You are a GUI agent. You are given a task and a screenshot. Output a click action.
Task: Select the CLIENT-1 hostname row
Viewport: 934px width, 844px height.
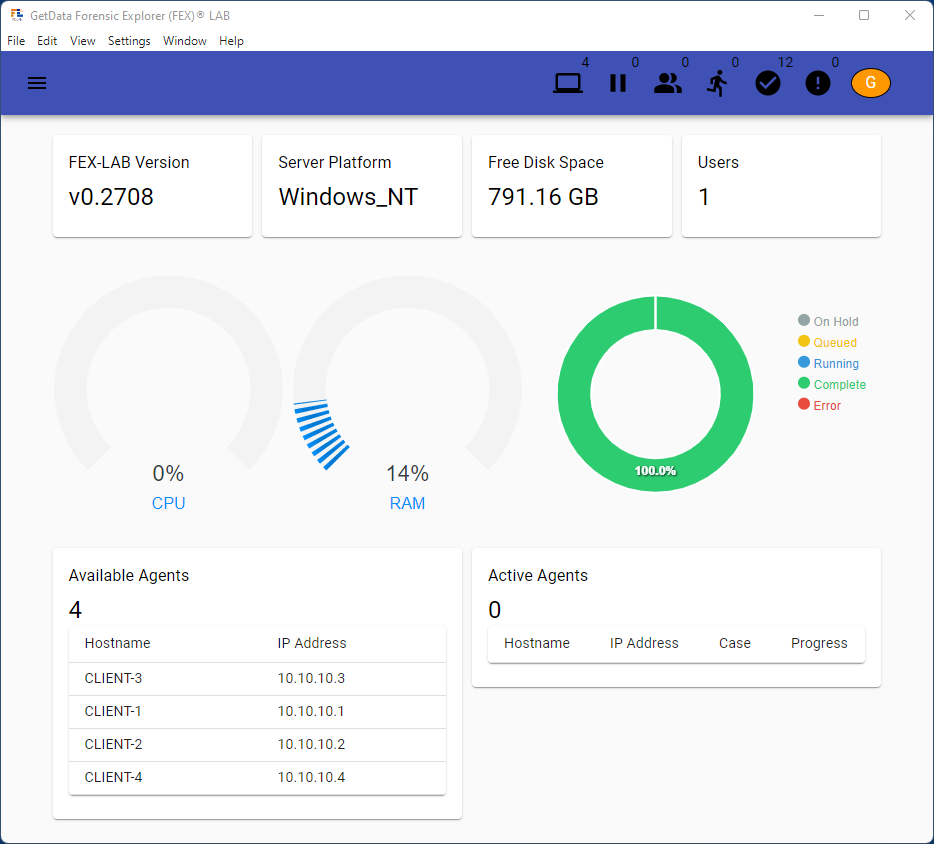[257, 711]
